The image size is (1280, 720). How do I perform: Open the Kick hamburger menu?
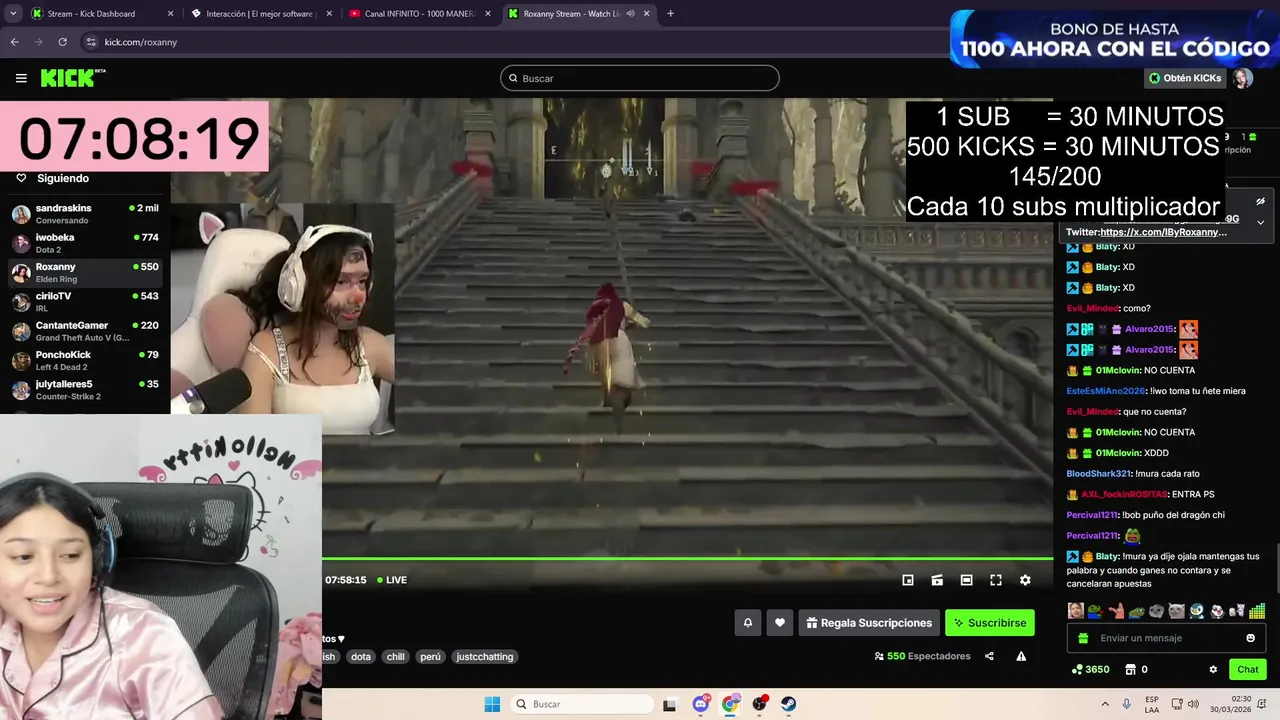click(x=21, y=78)
